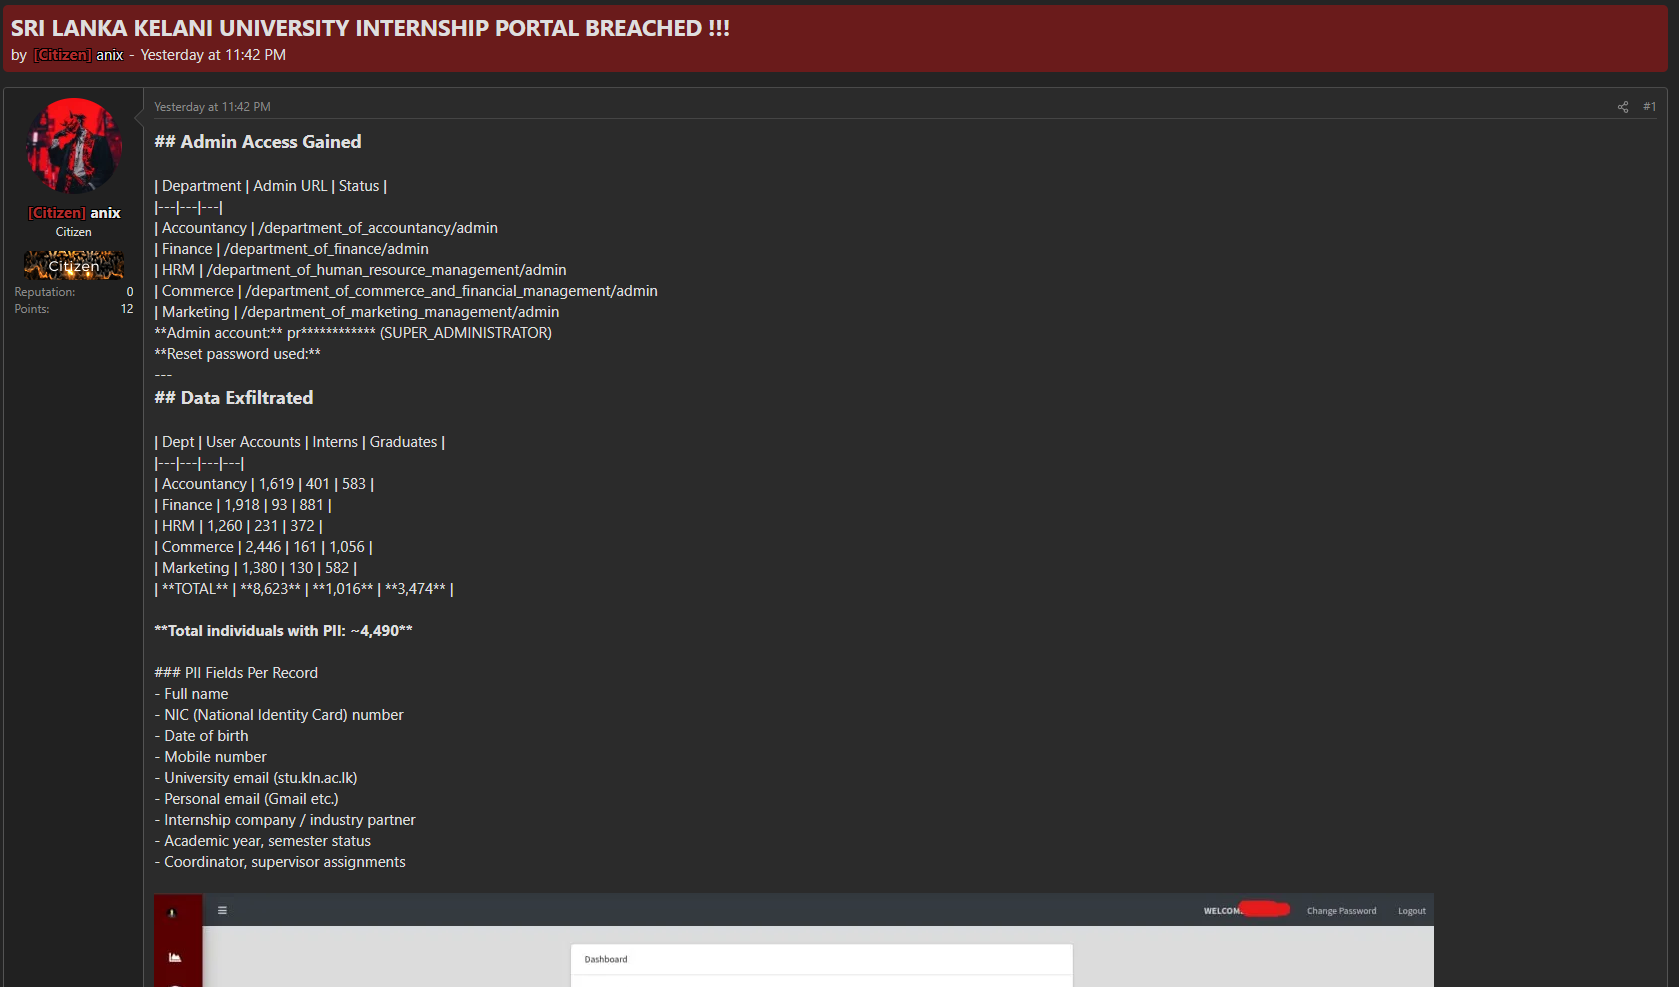Open anix's avatar image

[x=74, y=146]
